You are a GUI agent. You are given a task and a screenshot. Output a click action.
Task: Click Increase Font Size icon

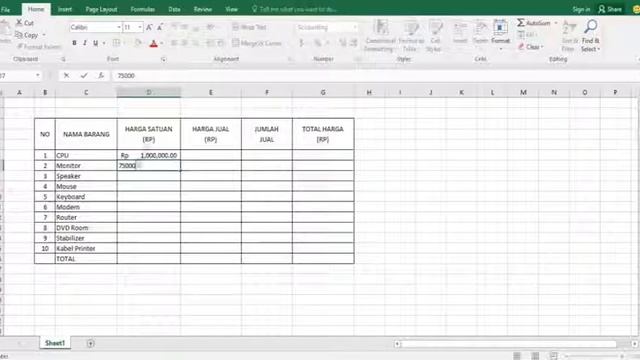click(149, 27)
